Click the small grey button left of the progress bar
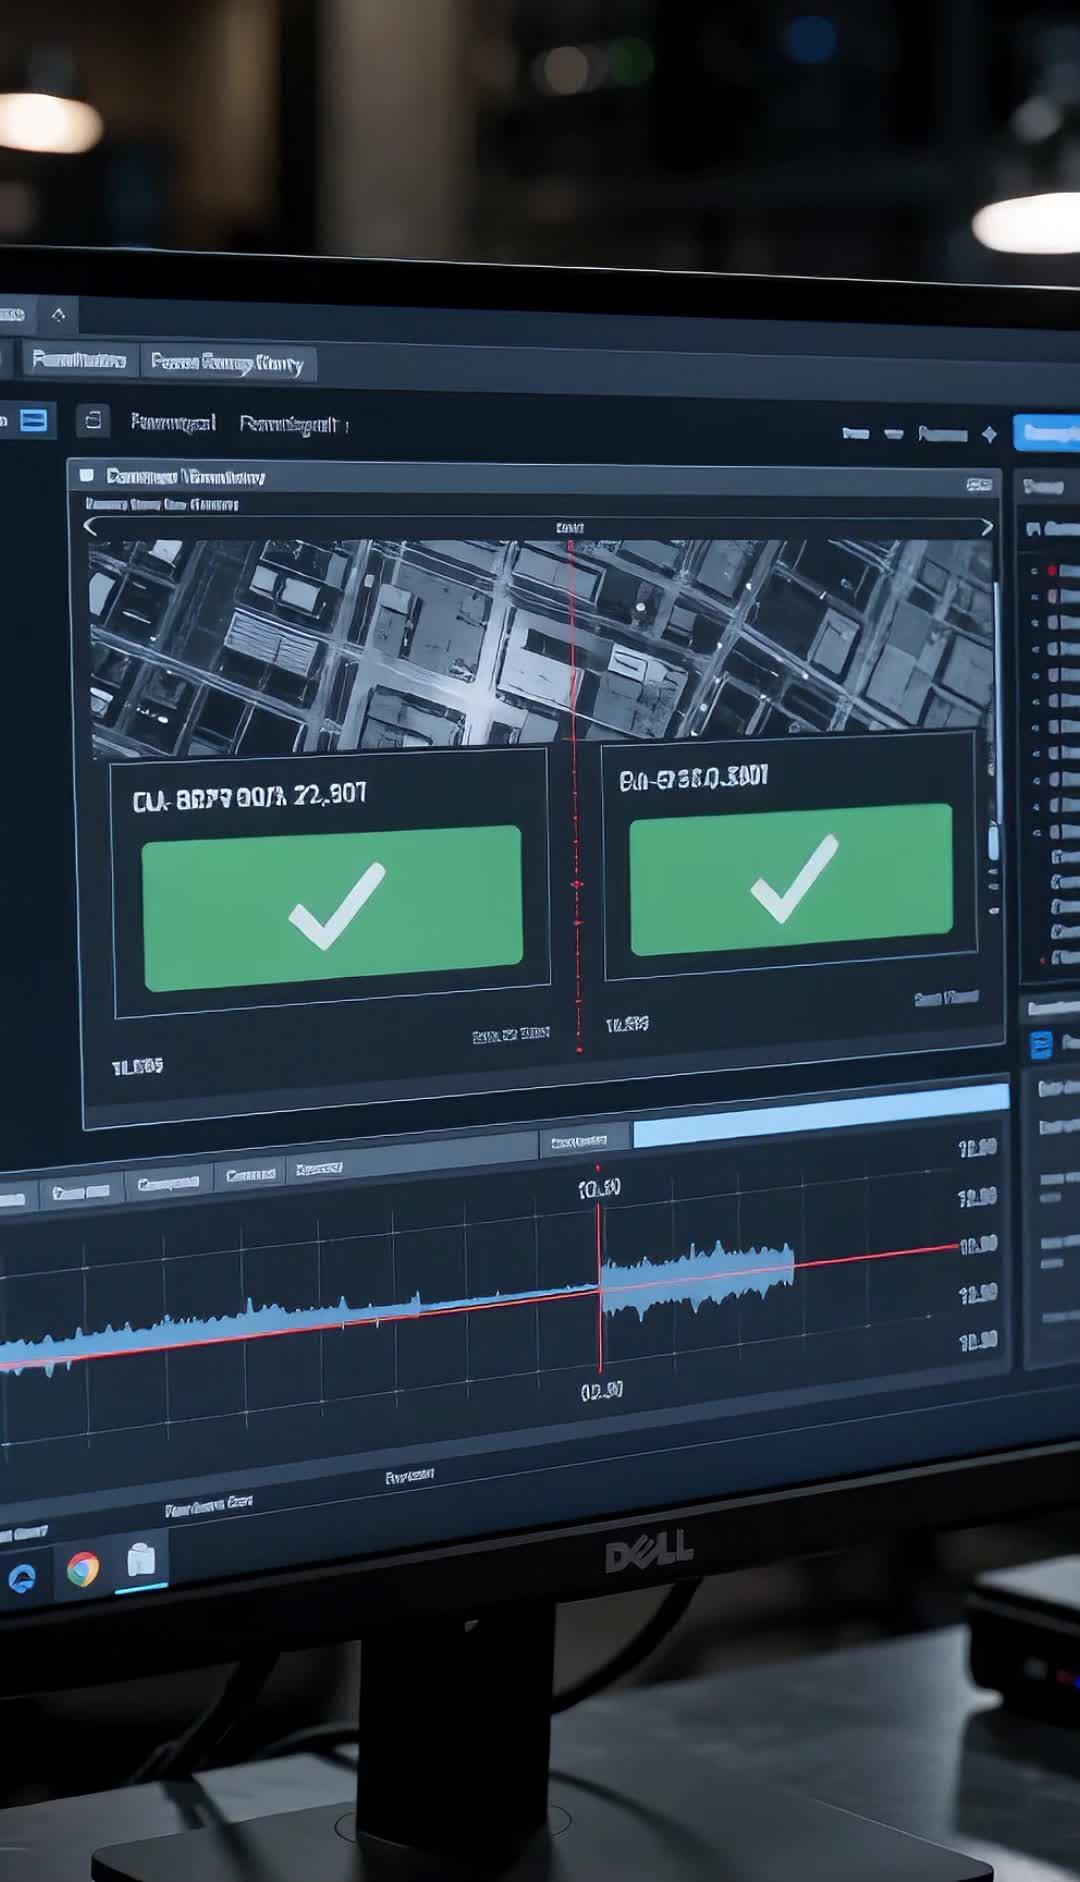The height and width of the screenshot is (1882, 1080). (585, 1141)
